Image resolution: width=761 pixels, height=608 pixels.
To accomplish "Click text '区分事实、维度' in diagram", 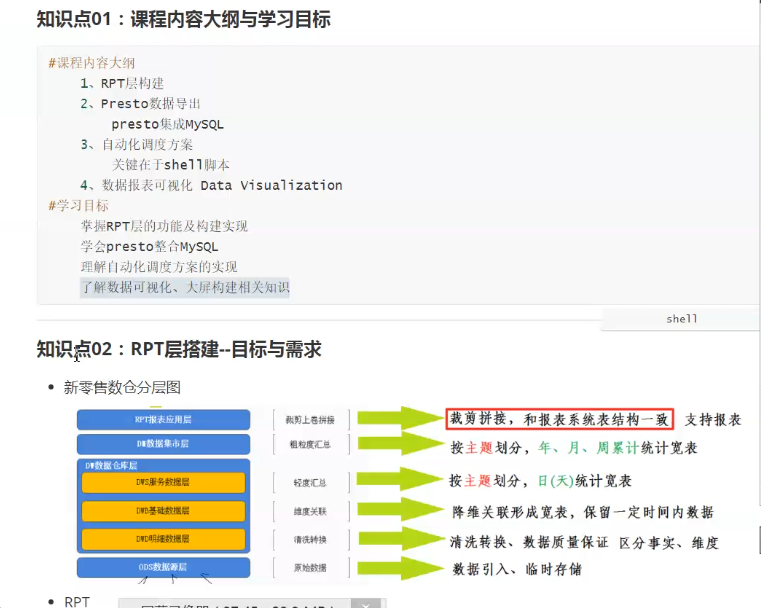I will click(669, 543).
